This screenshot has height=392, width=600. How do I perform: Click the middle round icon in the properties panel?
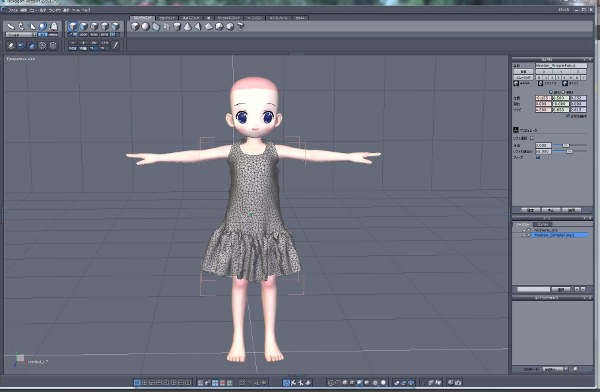(x=540, y=83)
